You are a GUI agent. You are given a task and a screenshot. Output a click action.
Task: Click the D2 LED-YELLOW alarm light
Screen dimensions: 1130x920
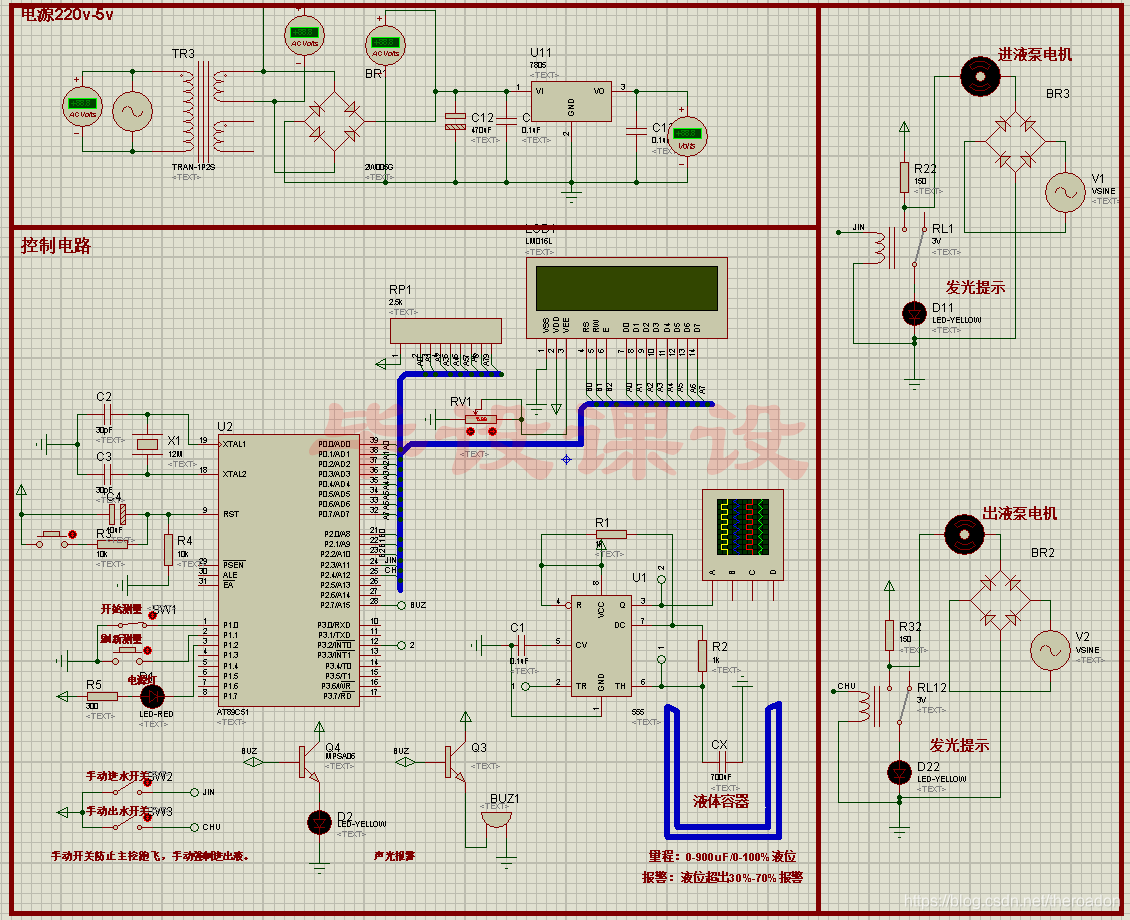pyautogui.click(x=319, y=822)
